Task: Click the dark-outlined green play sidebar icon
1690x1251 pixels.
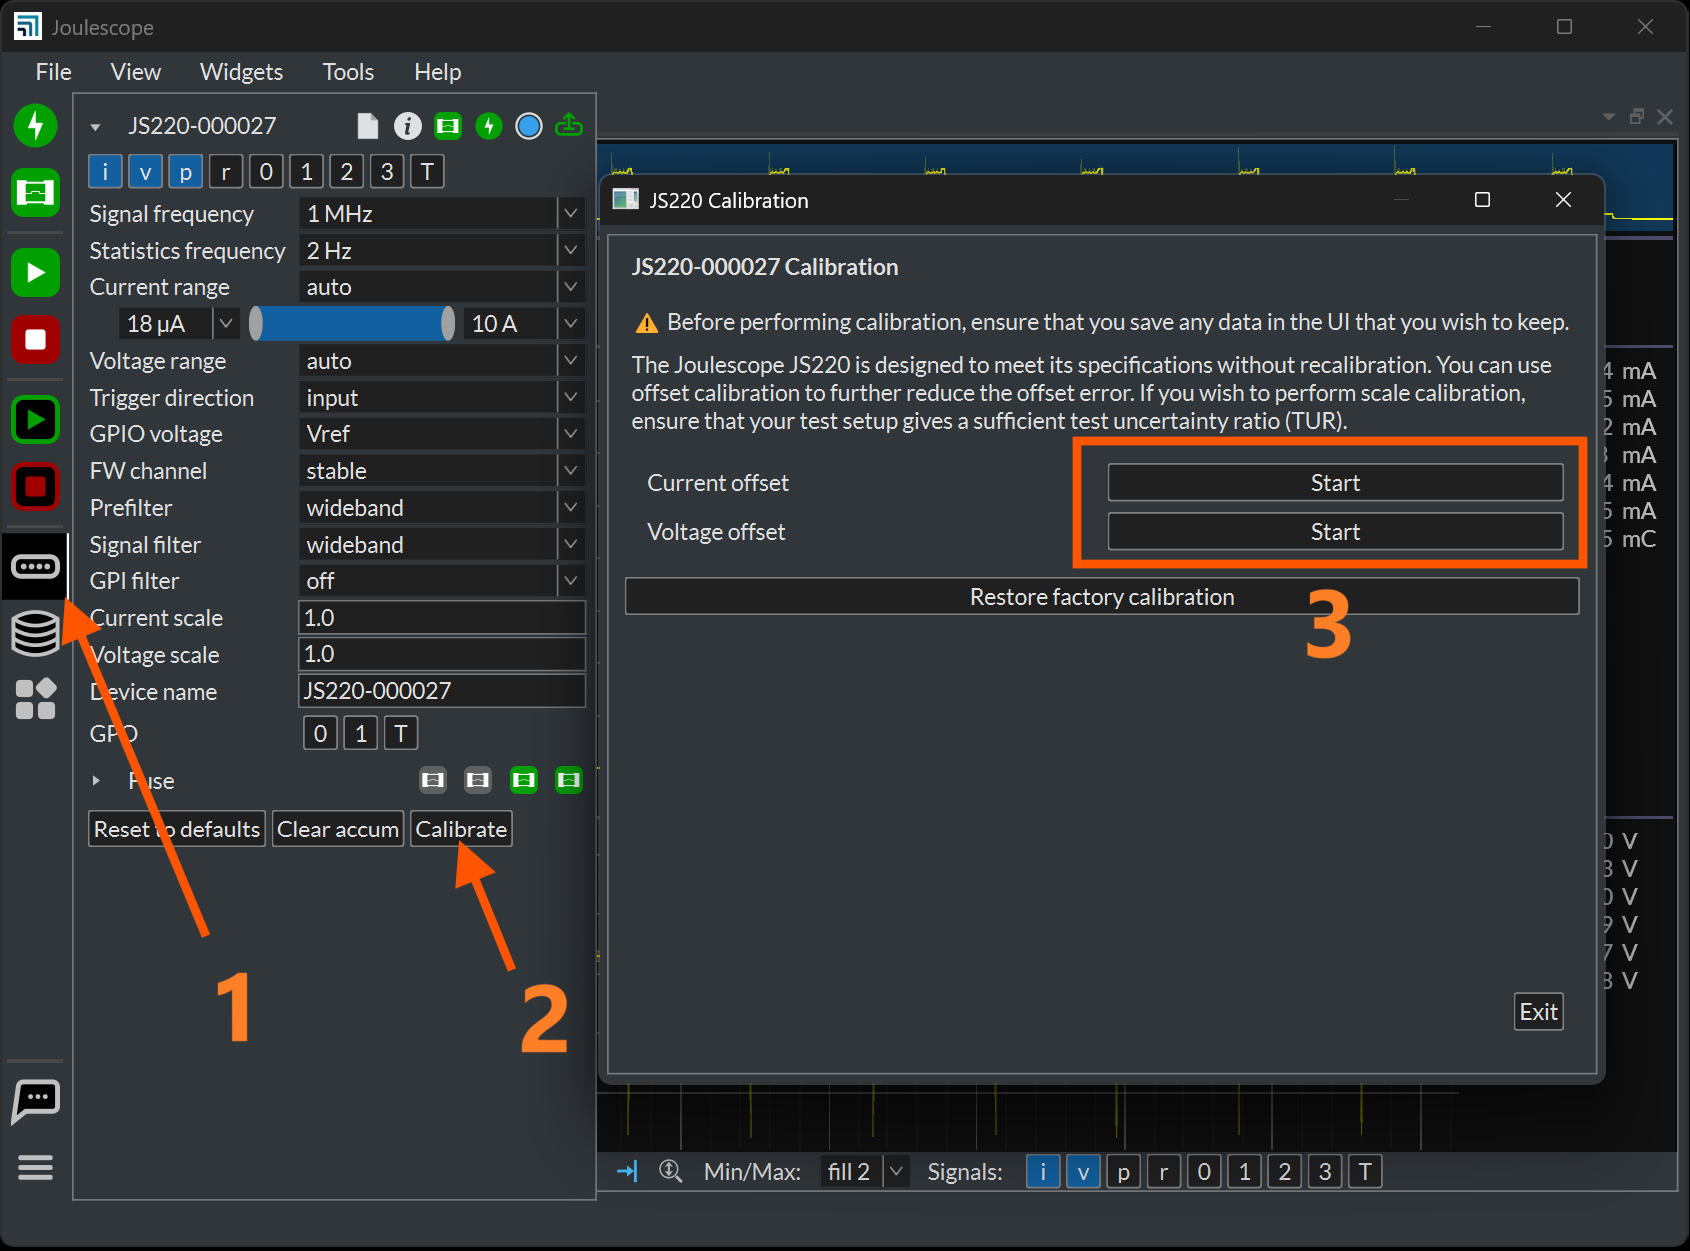Action: 36,419
